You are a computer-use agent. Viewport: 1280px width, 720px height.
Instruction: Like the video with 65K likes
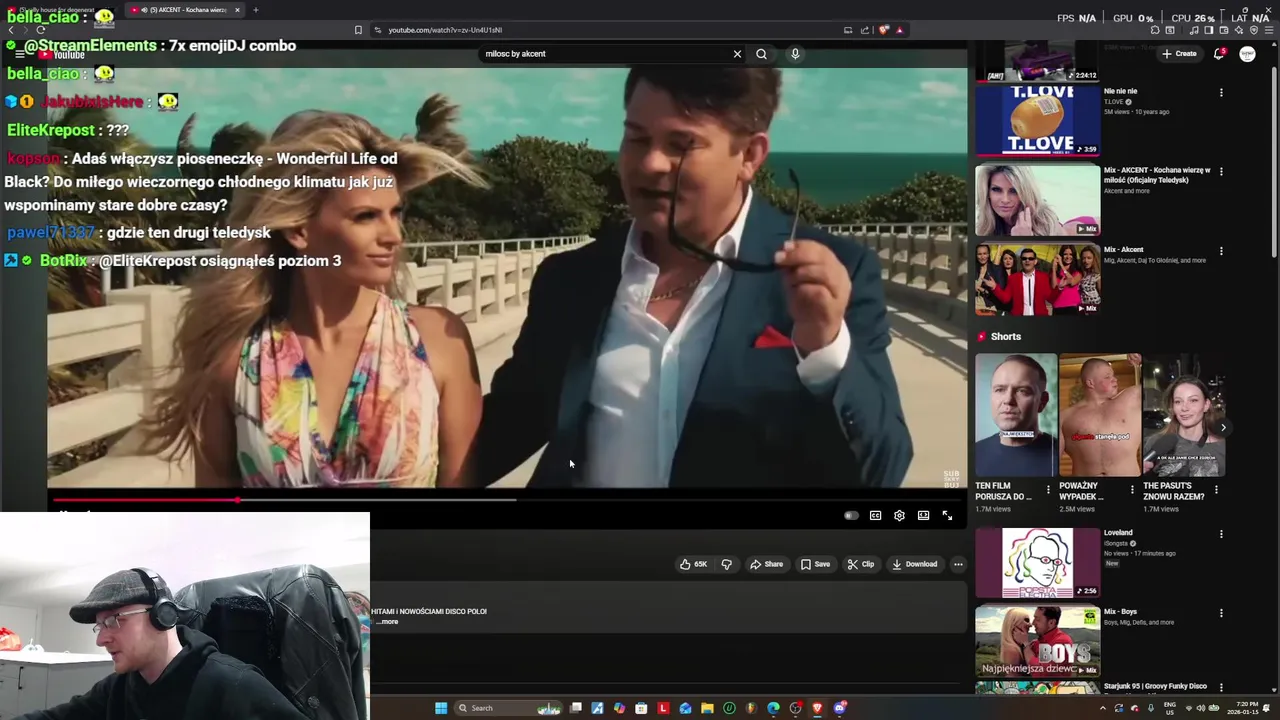(692, 564)
